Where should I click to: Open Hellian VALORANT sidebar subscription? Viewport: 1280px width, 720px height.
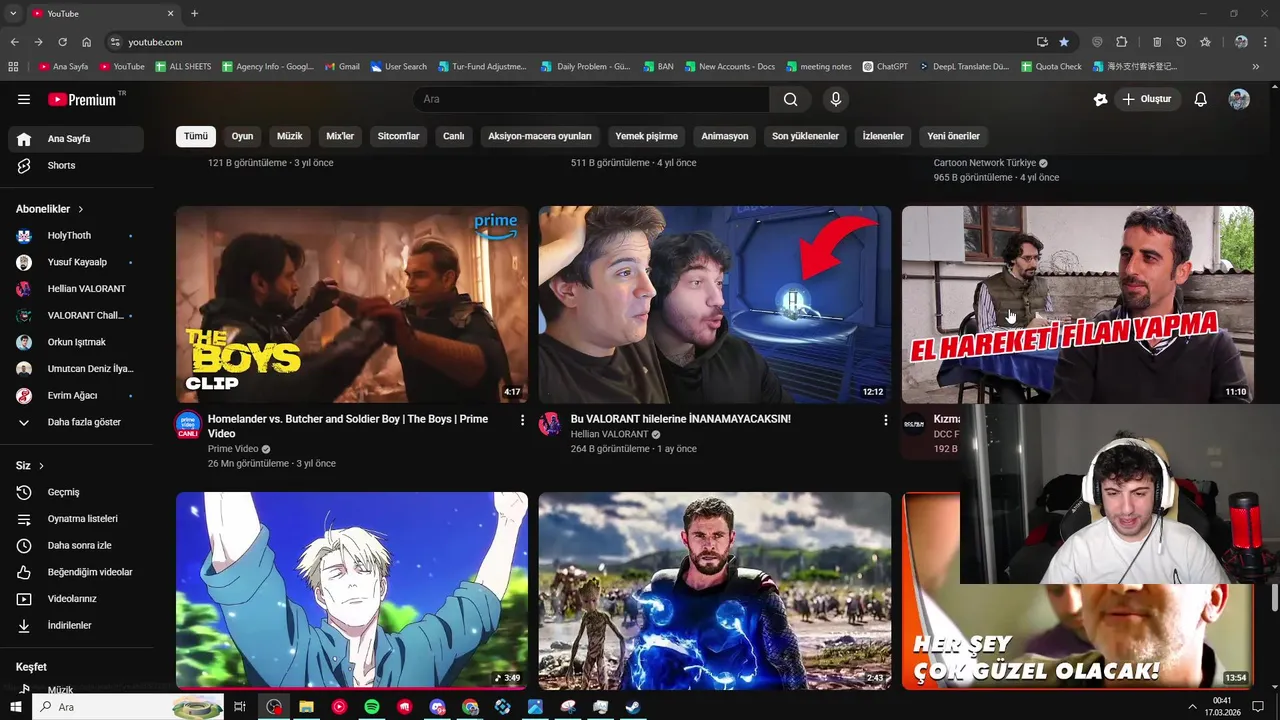pyautogui.click(x=76, y=289)
